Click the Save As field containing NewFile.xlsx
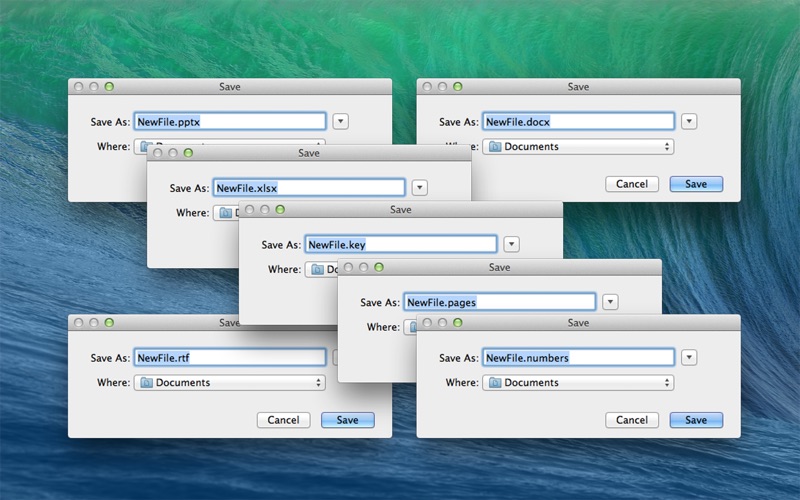Viewport: 800px width, 500px height. click(309, 188)
